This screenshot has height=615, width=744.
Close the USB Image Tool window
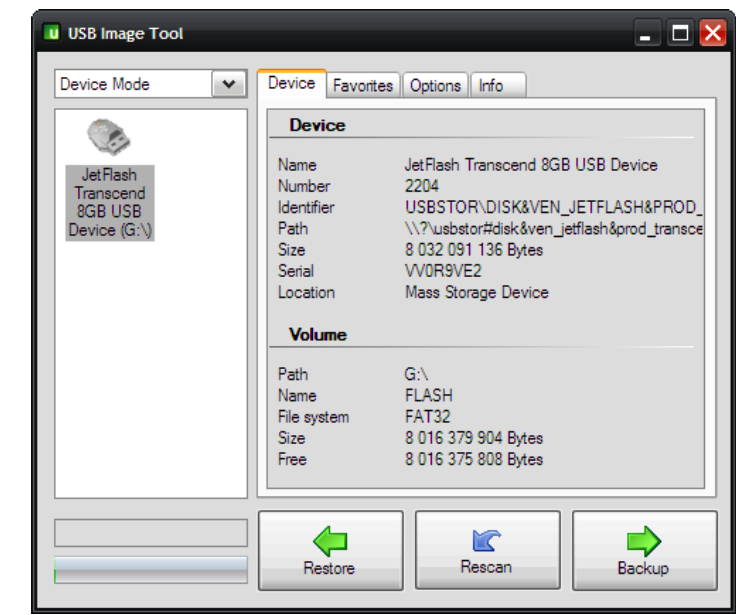[712, 34]
